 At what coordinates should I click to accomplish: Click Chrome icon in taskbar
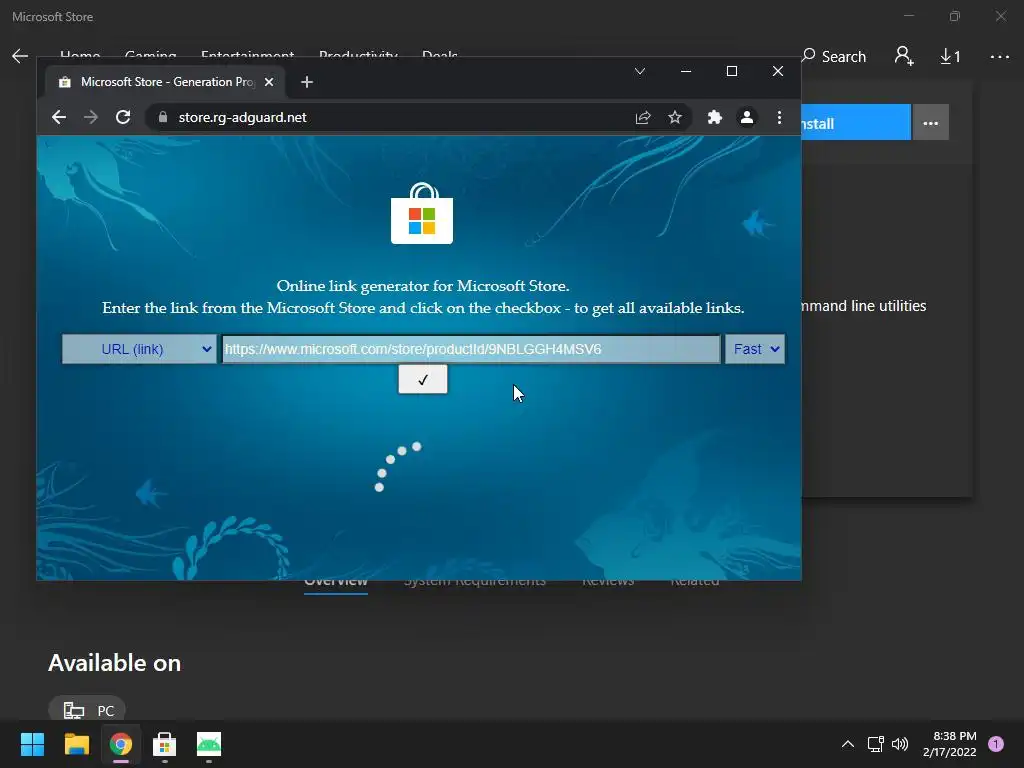pyautogui.click(x=121, y=744)
